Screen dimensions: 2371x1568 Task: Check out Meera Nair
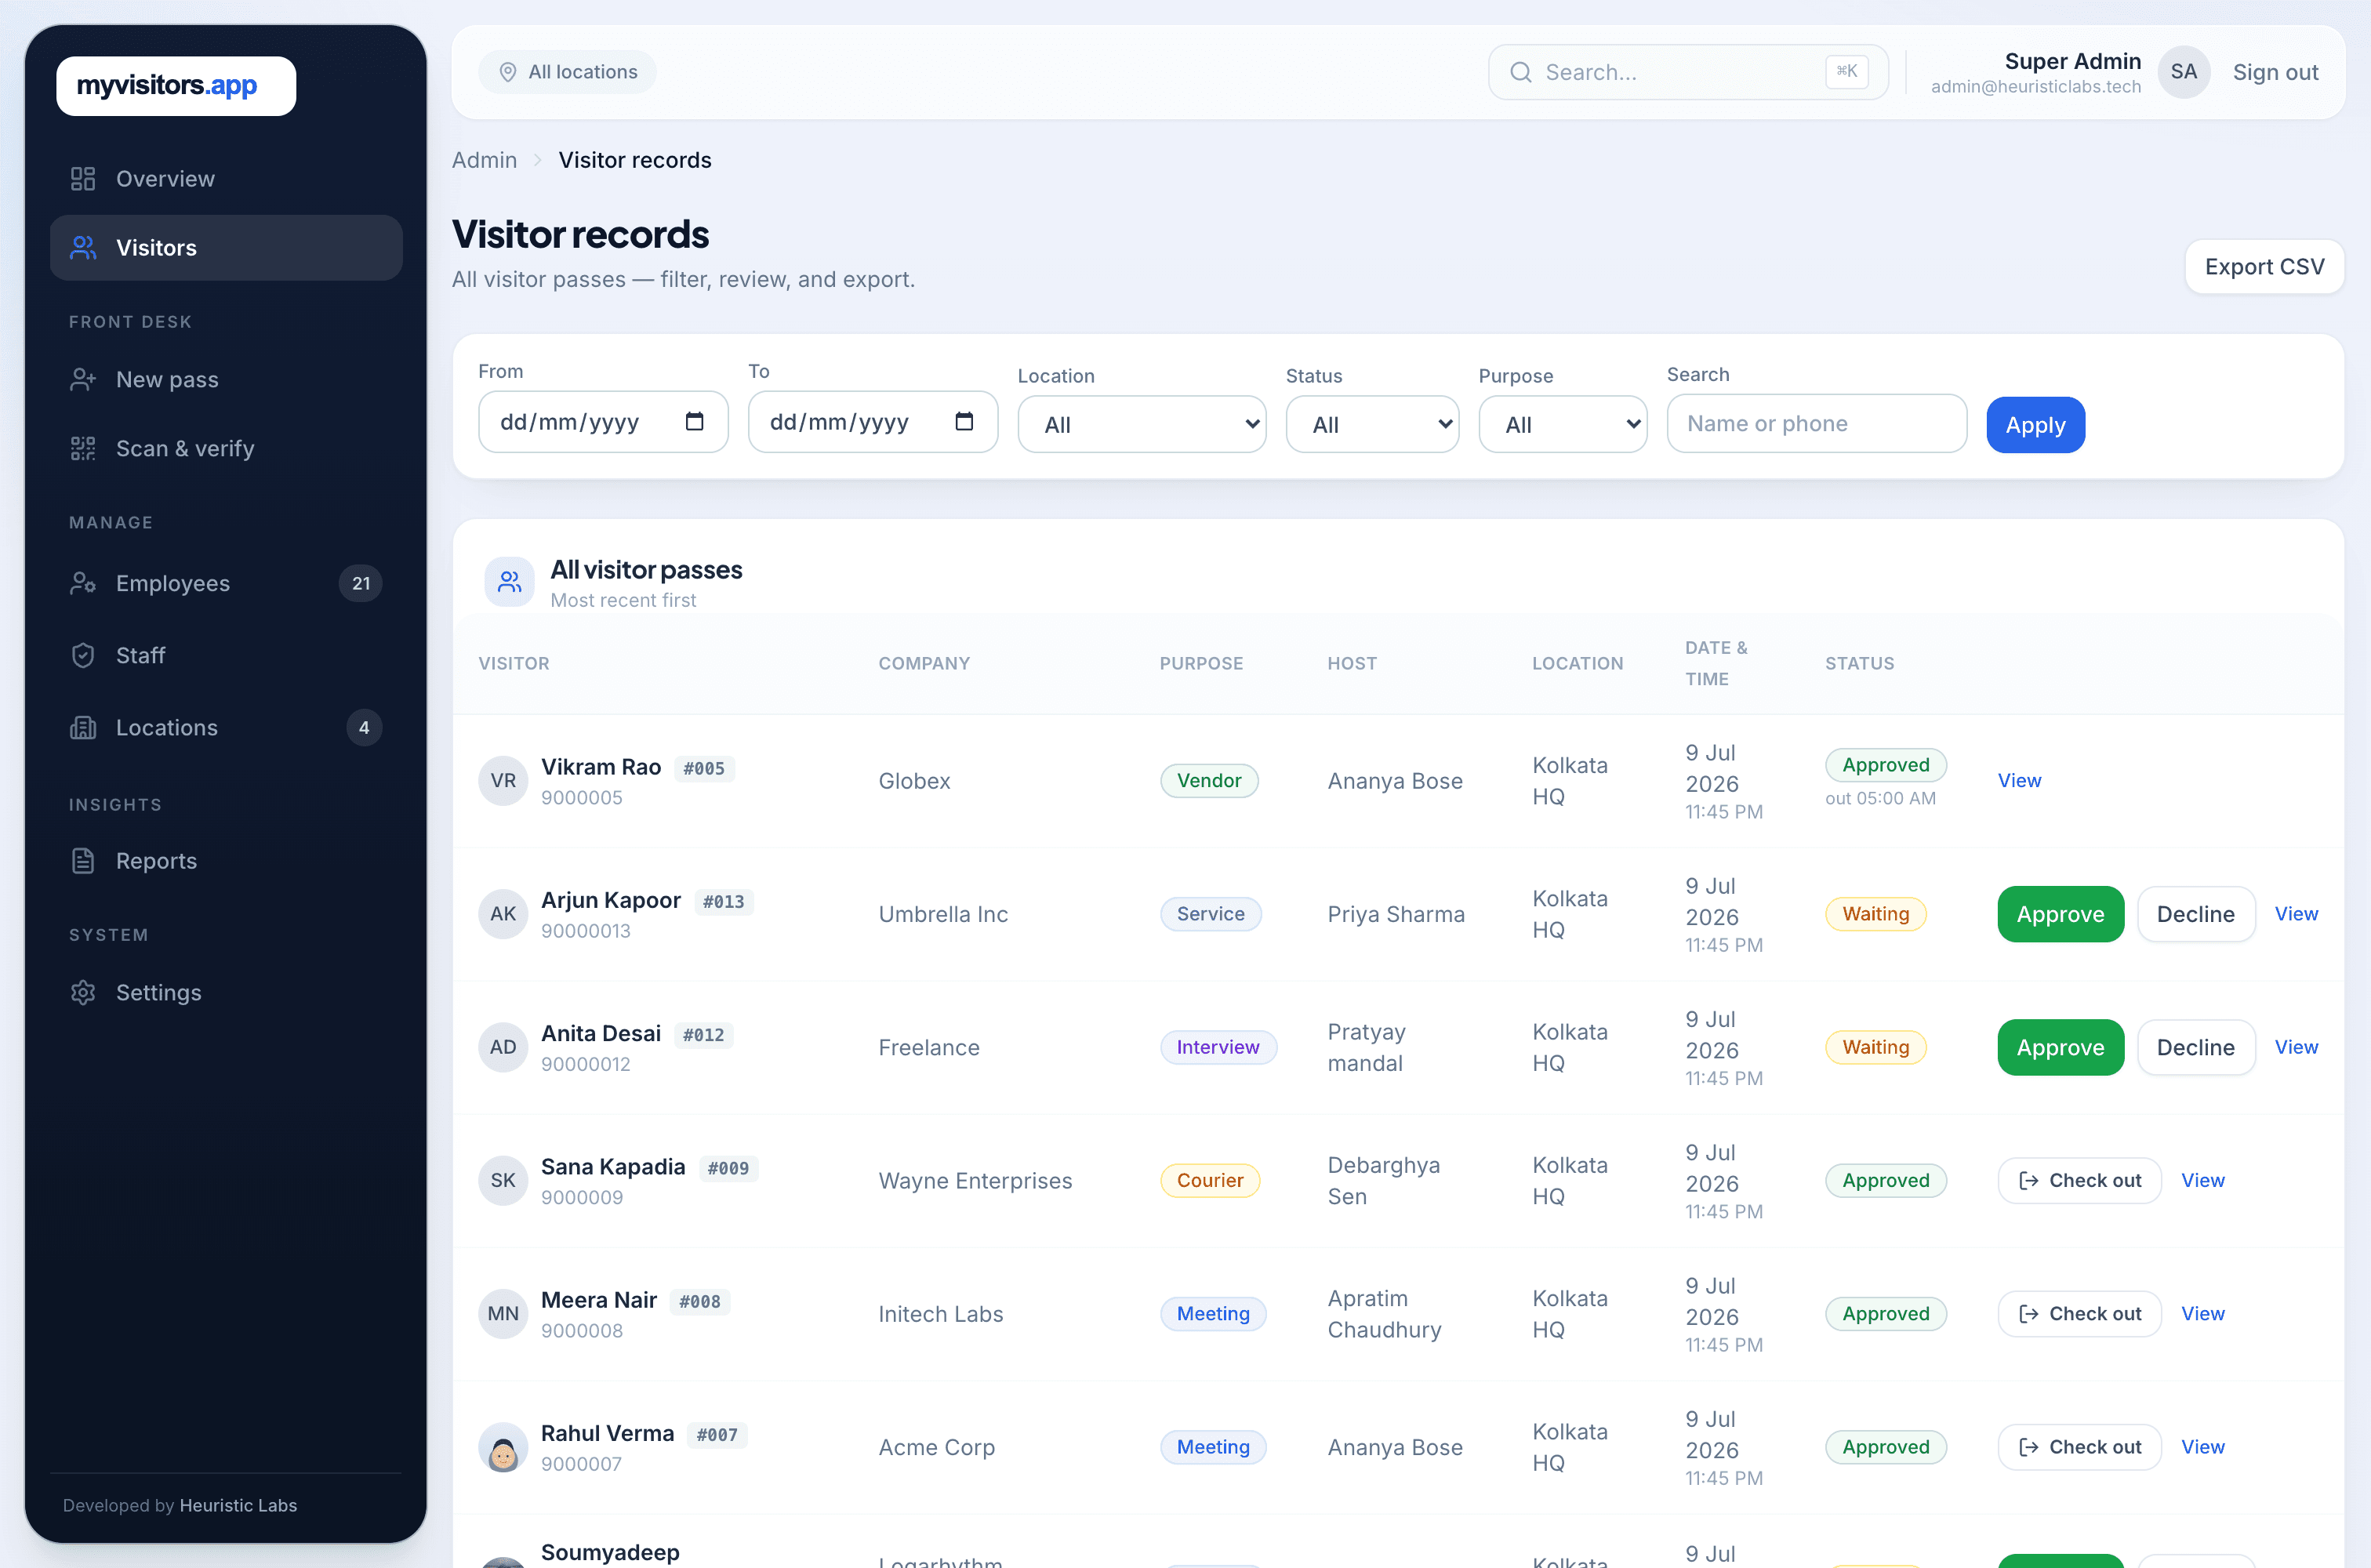[x=2079, y=1314]
